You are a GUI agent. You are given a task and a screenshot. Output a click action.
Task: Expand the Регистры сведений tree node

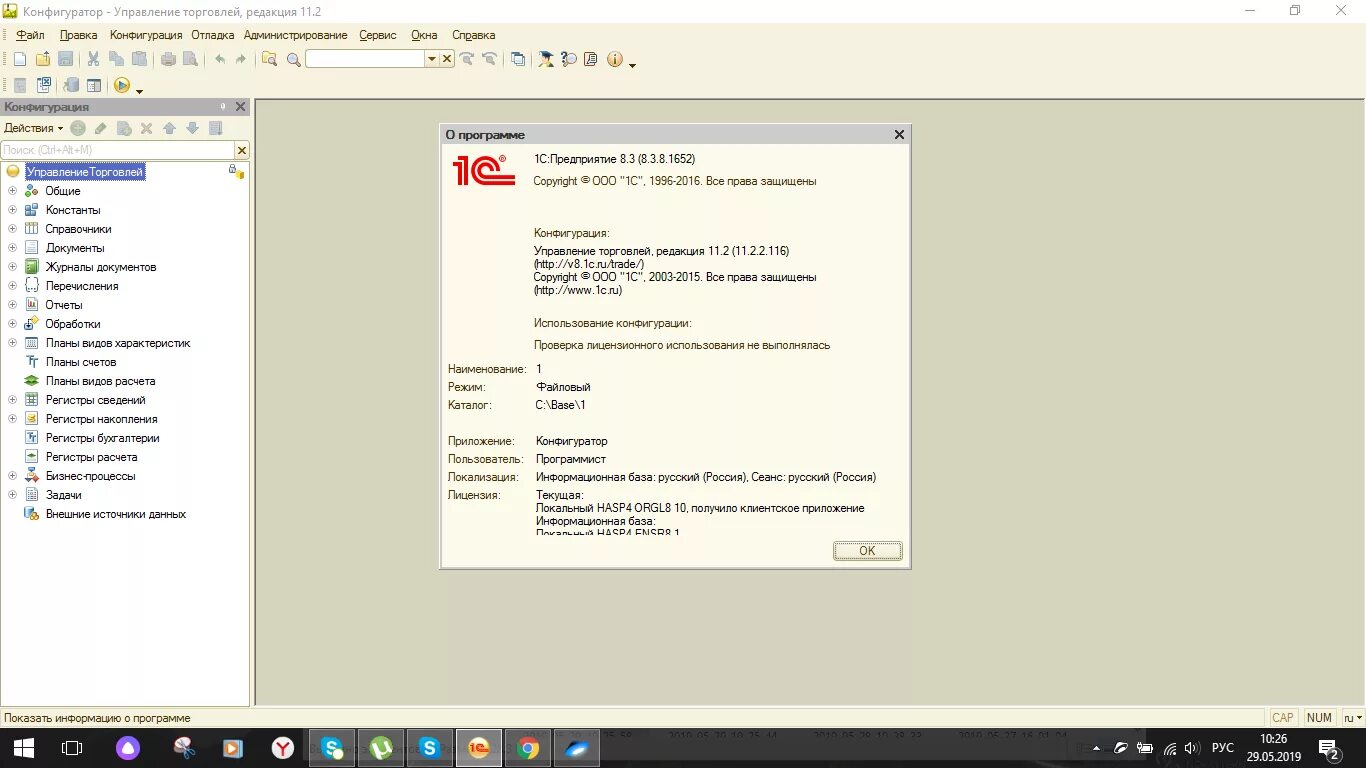tap(12, 400)
